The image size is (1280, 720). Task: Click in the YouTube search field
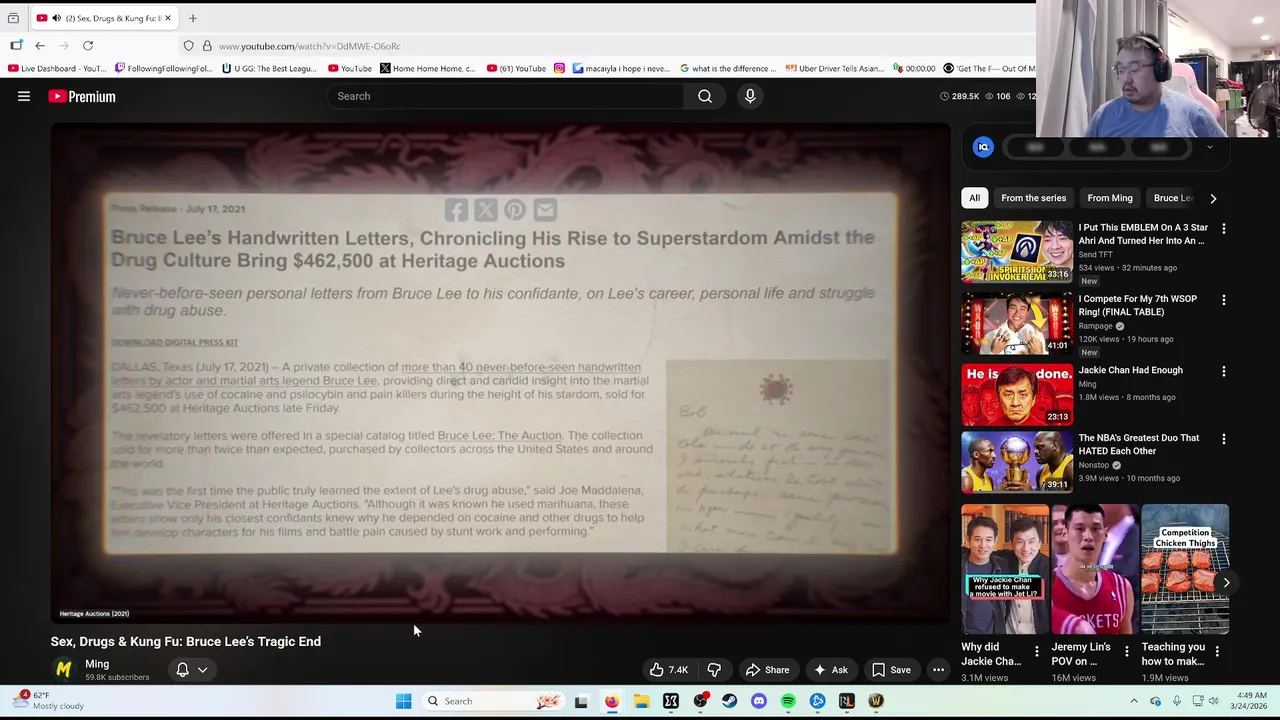pyautogui.click(x=505, y=96)
